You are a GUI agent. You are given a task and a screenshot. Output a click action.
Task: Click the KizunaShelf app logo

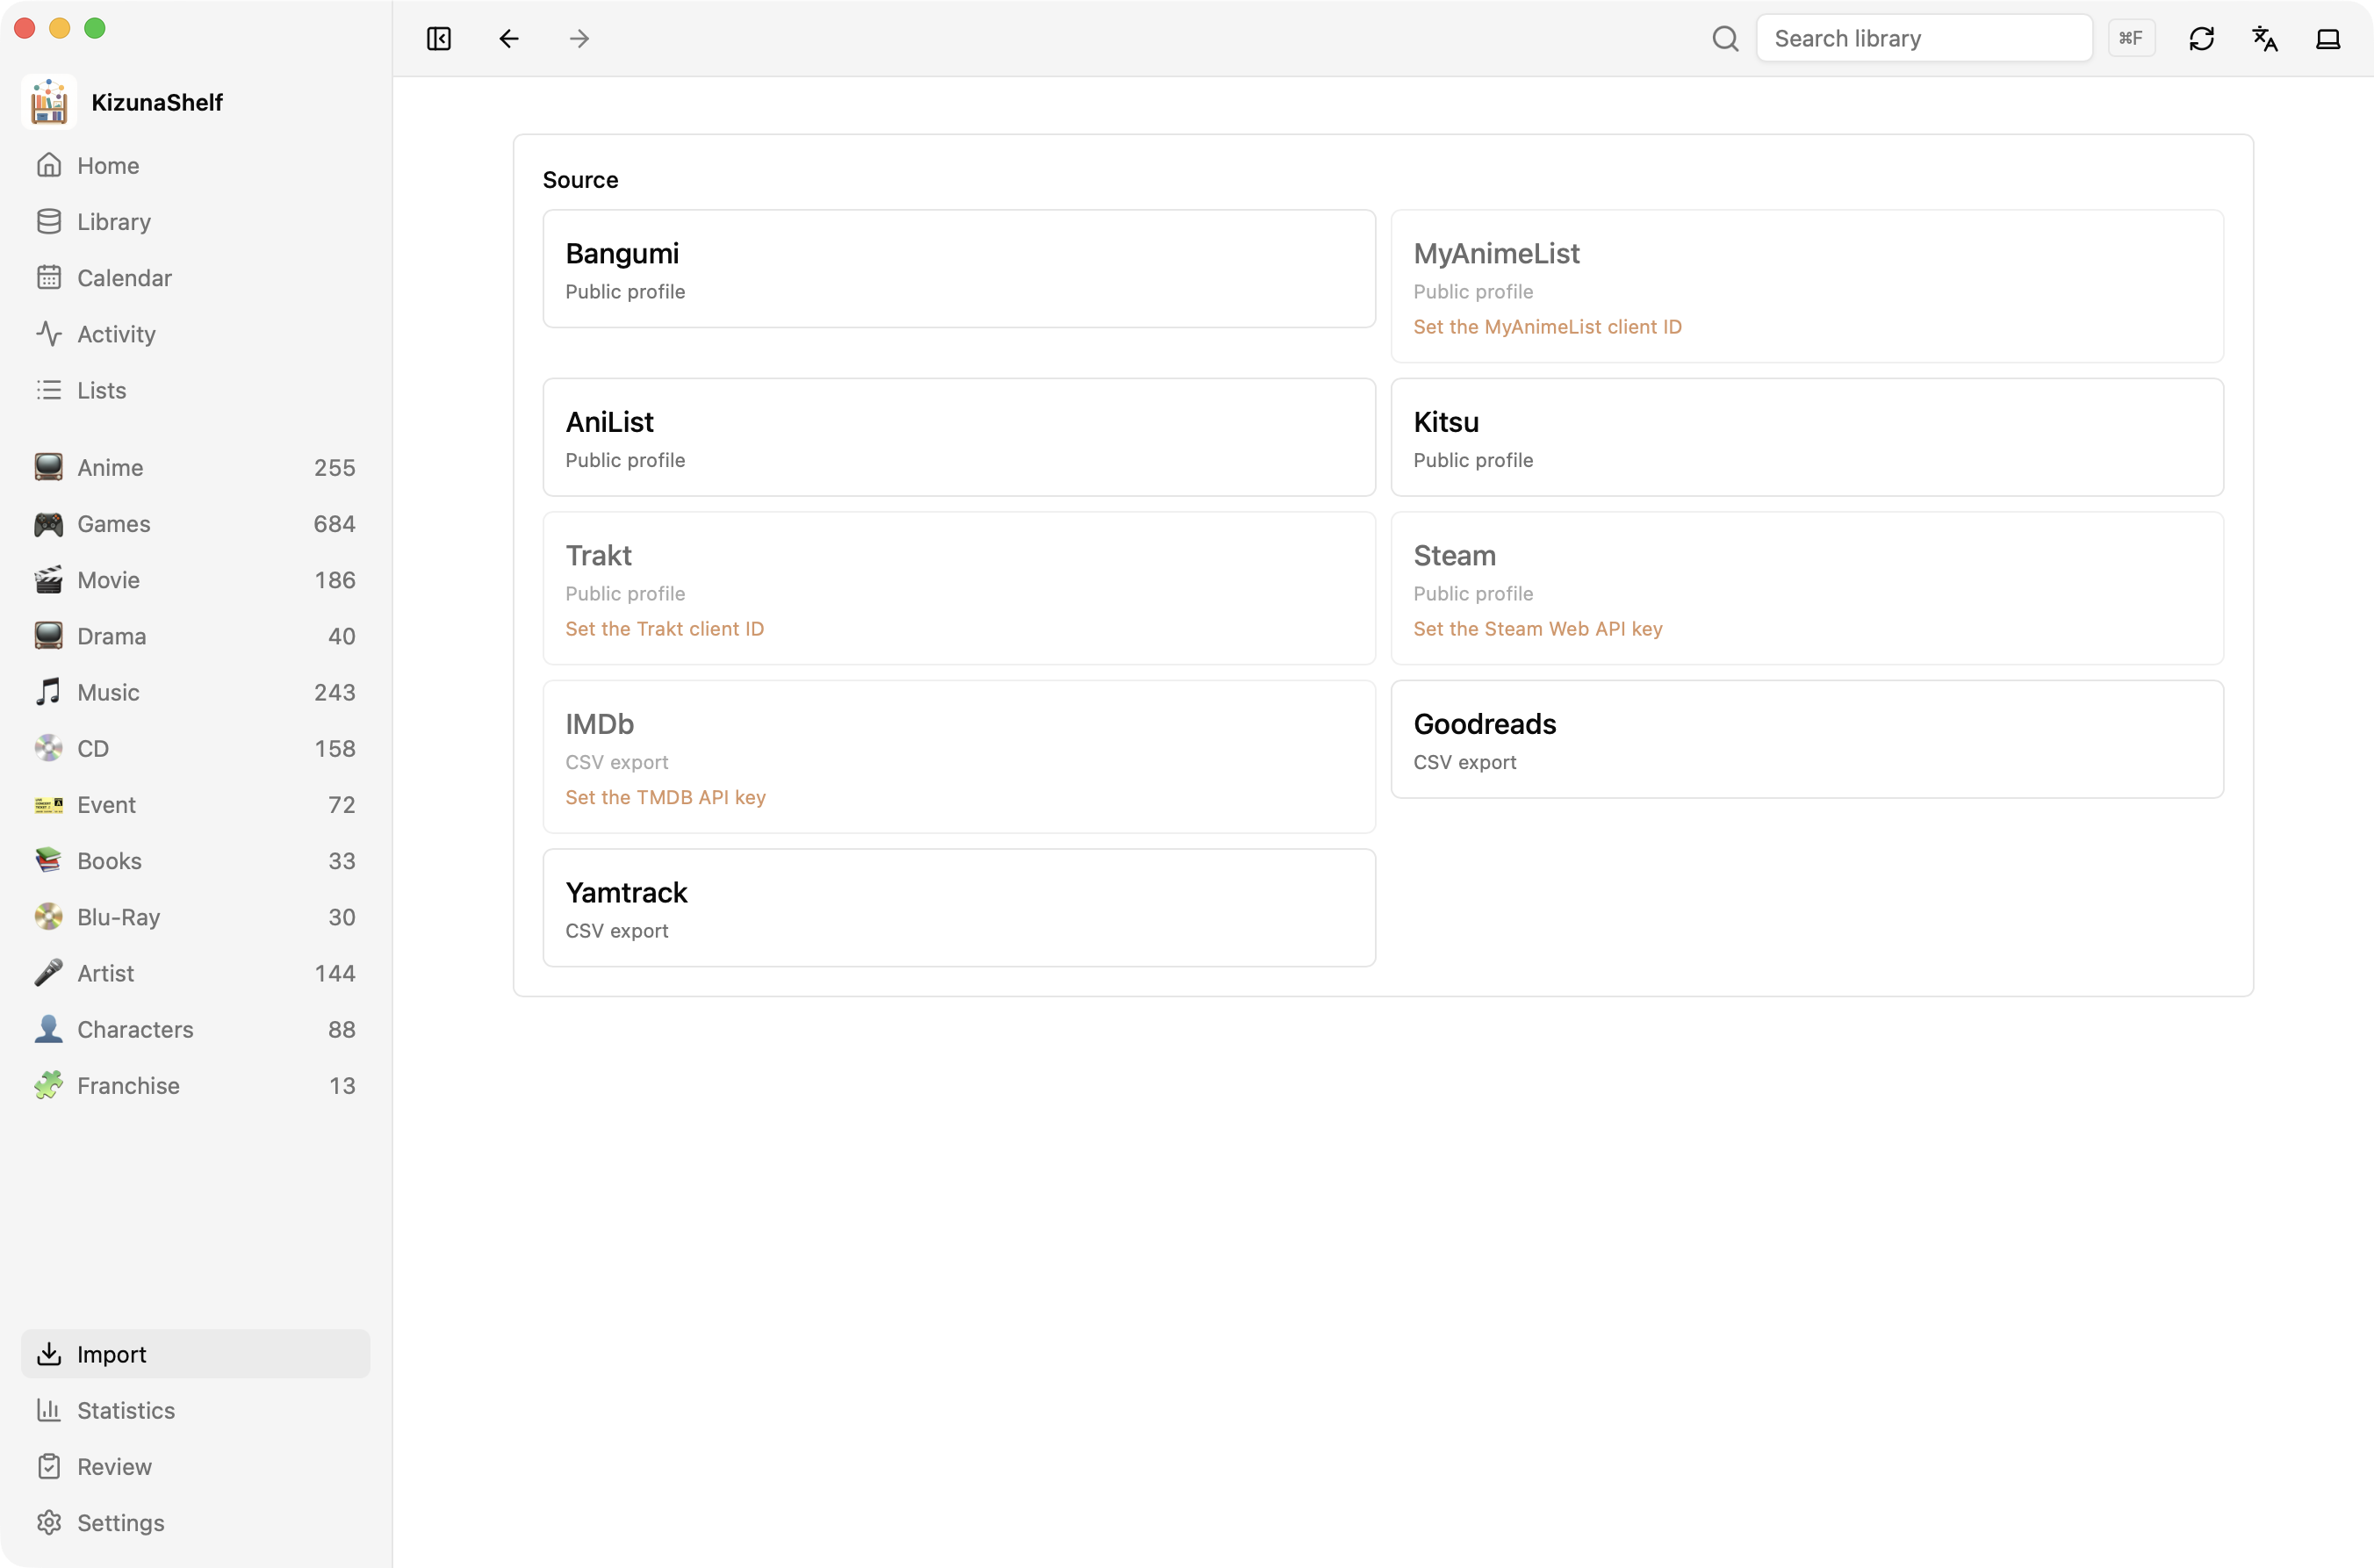49,102
